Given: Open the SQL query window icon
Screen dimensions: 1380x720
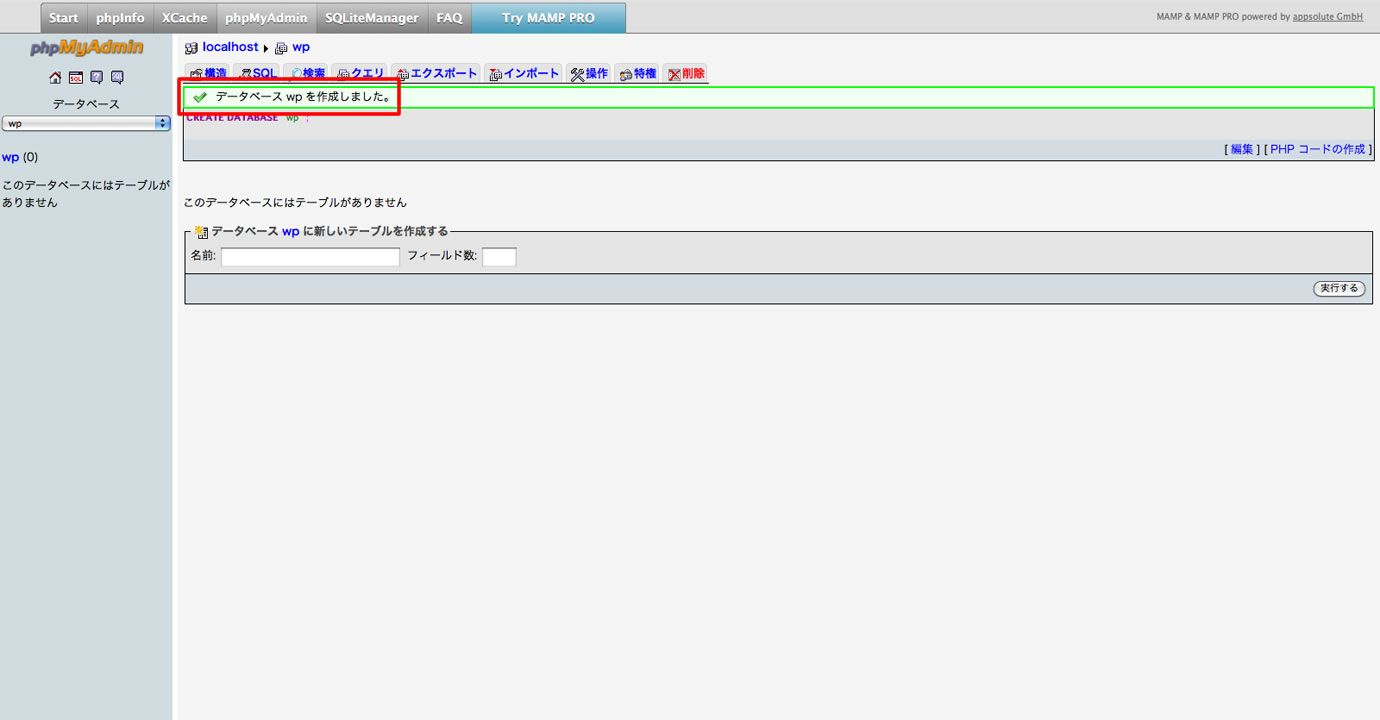Looking at the screenshot, I should tap(76, 78).
